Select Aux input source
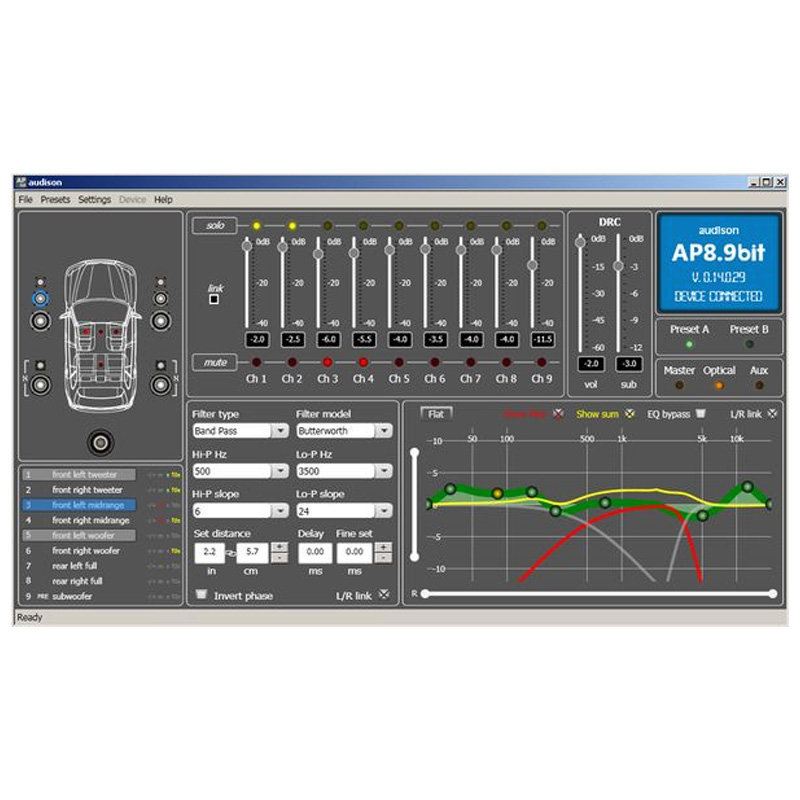 coord(759,385)
